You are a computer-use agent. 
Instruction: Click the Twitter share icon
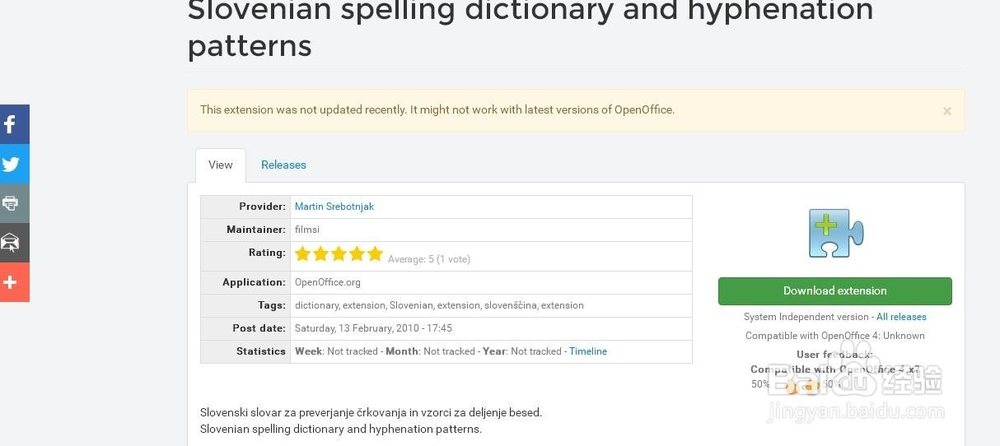12,164
